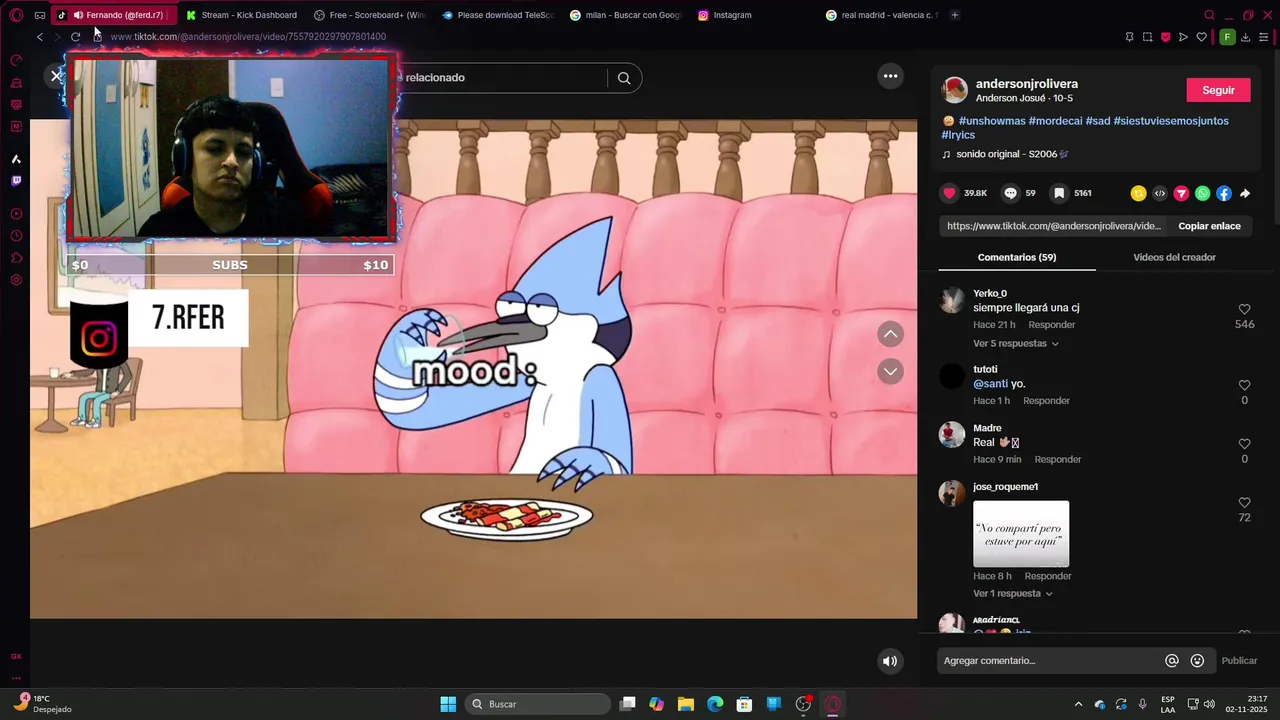Screen dimensions: 1280x720
Task: Like the video with the heart icon
Action: coord(949,193)
